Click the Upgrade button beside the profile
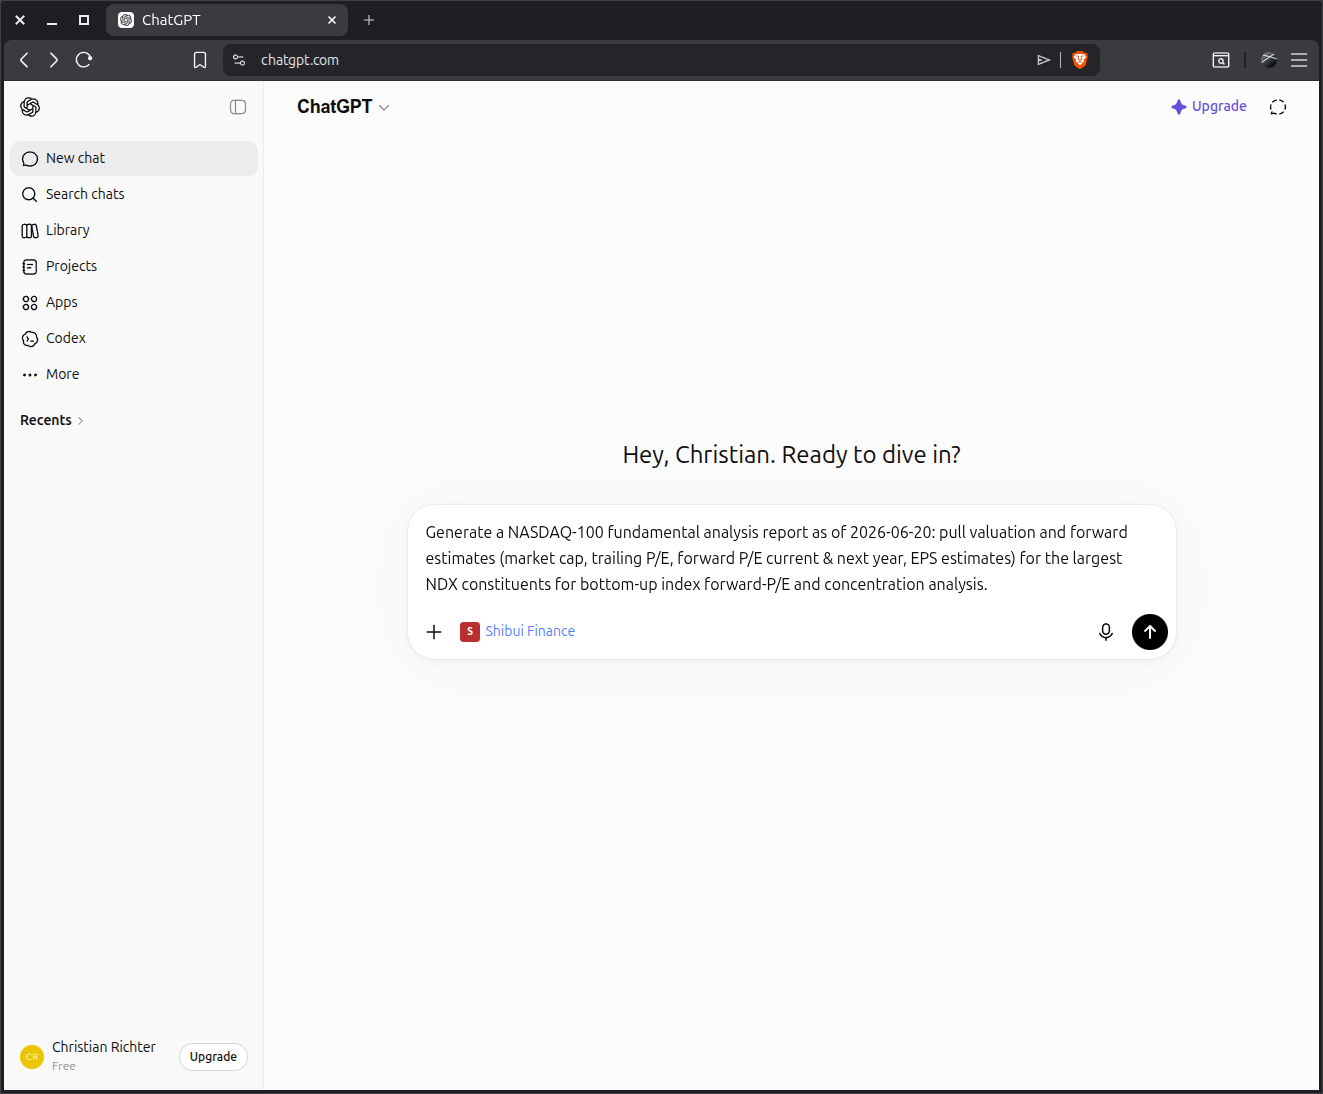 213,1056
